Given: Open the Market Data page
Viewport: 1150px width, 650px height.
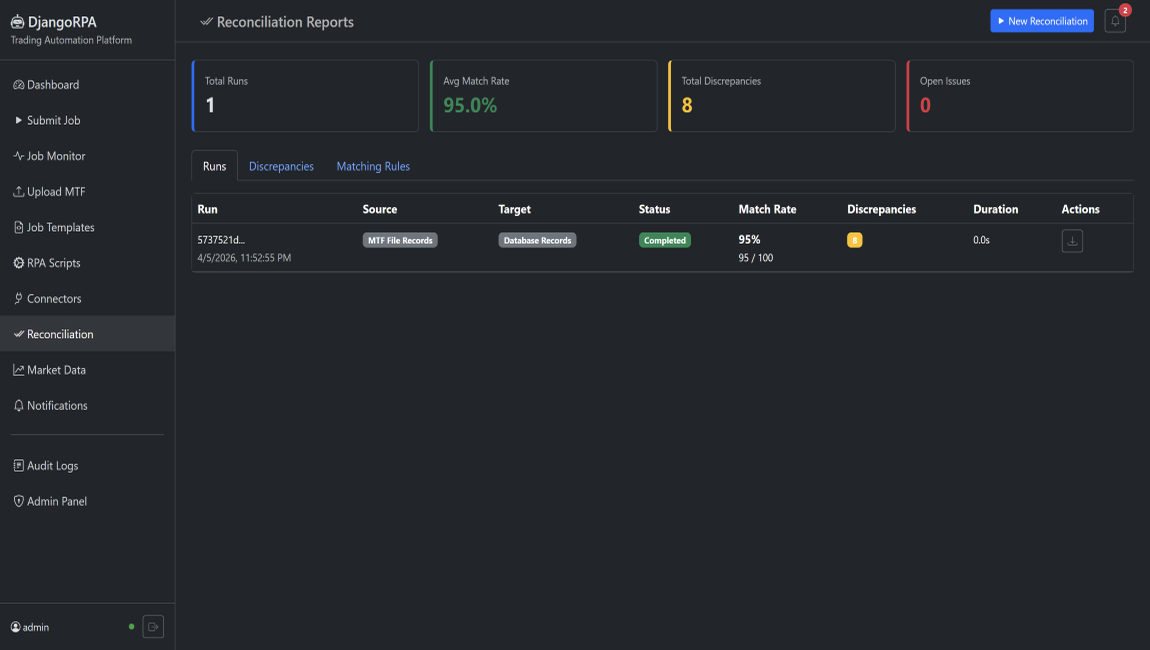Looking at the screenshot, I should [56, 370].
